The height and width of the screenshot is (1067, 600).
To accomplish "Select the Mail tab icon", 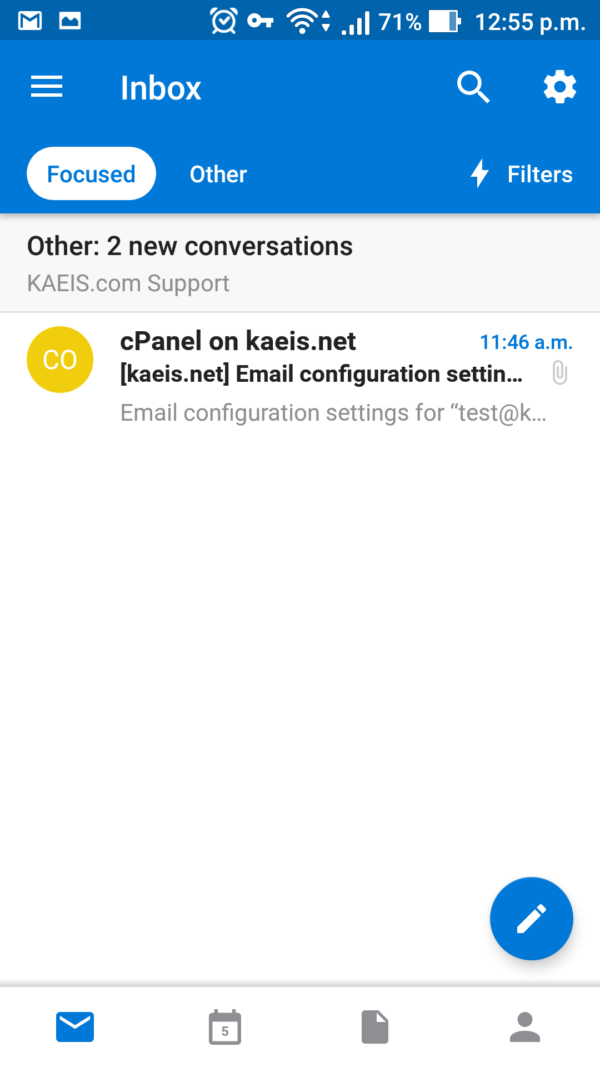I will click(x=75, y=1027).
